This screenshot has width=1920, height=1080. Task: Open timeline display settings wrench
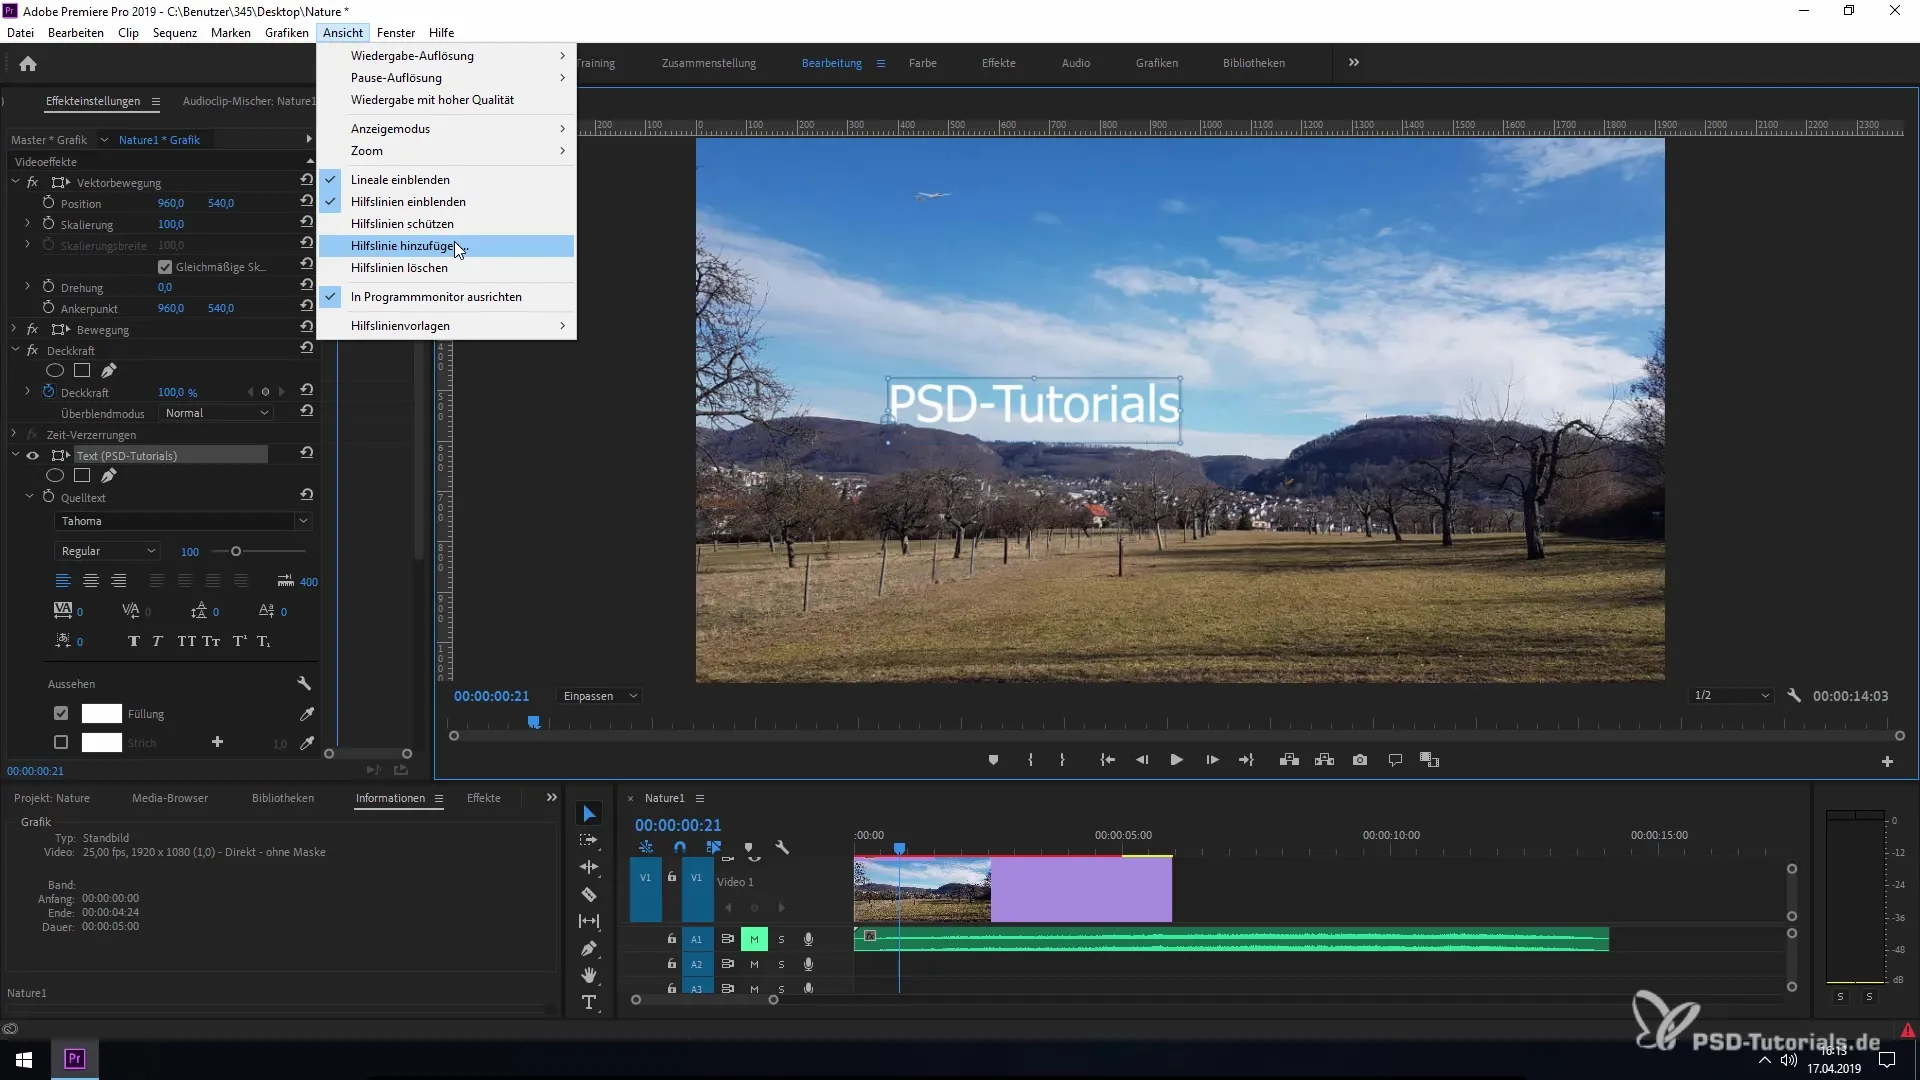(782, 847)
